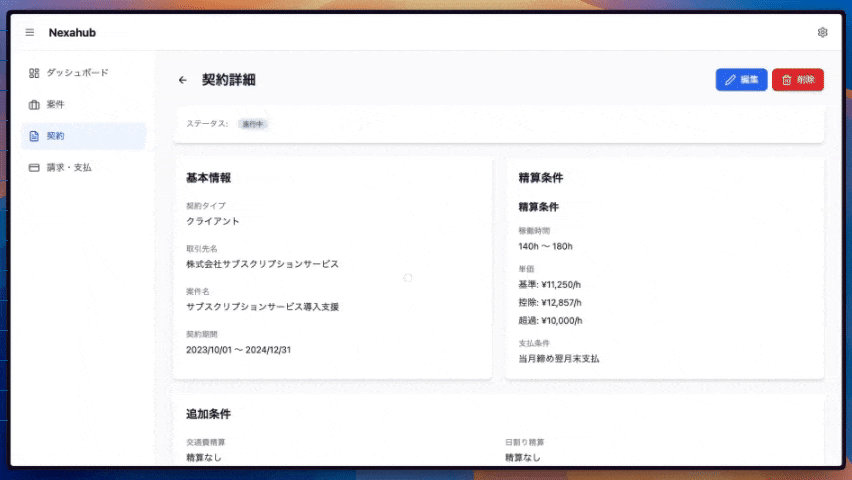The width and height of the screenshot is (852, 480).
Task: Click the briefcase icon for 案件
Action: click(34, 104)
